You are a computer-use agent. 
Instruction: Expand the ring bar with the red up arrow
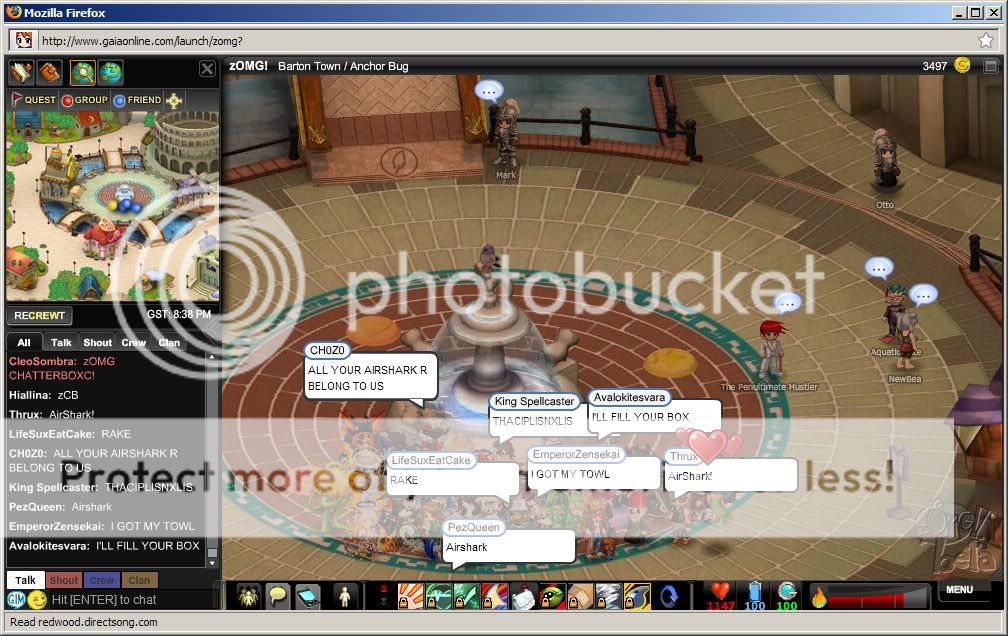385,586
